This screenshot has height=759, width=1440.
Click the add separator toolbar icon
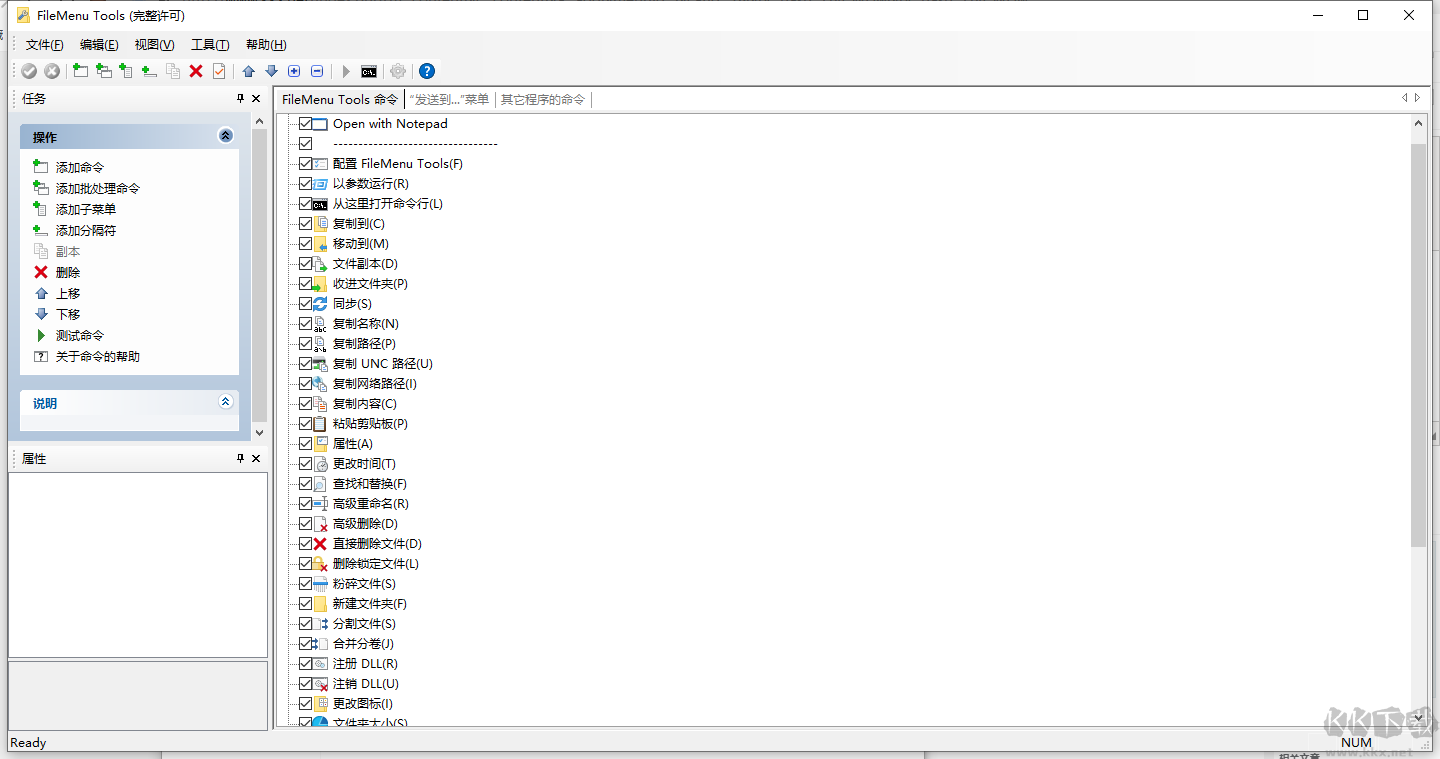coord(148,71)
